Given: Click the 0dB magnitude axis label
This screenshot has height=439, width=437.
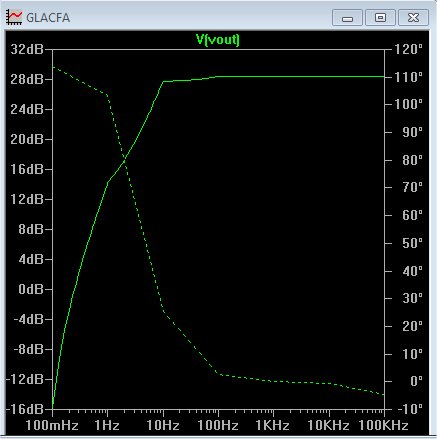Looking at the screenshot, I should [x=31, y=289].
